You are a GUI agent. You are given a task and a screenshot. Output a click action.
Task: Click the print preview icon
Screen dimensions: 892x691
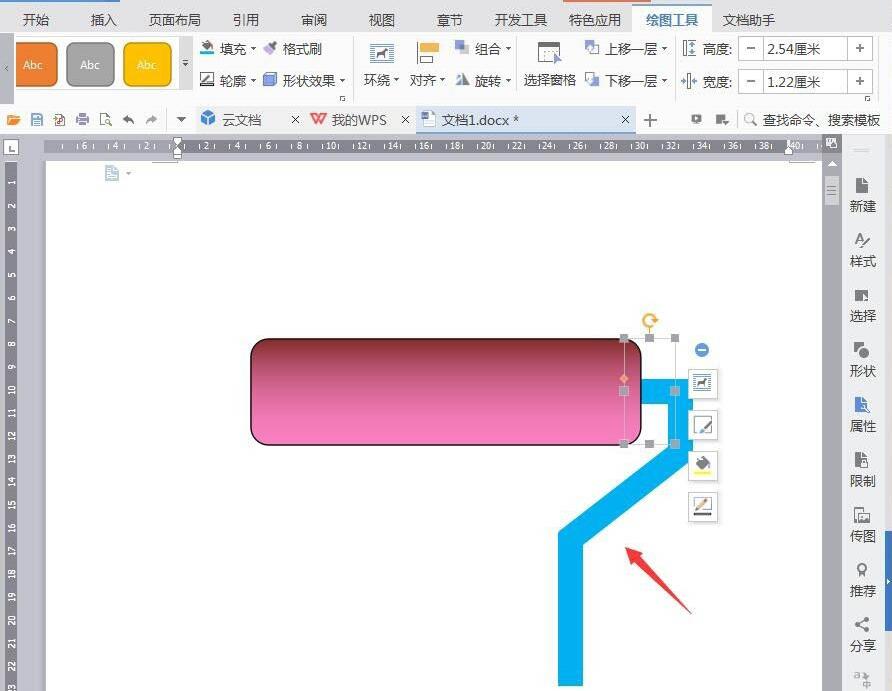pos(105,119)
